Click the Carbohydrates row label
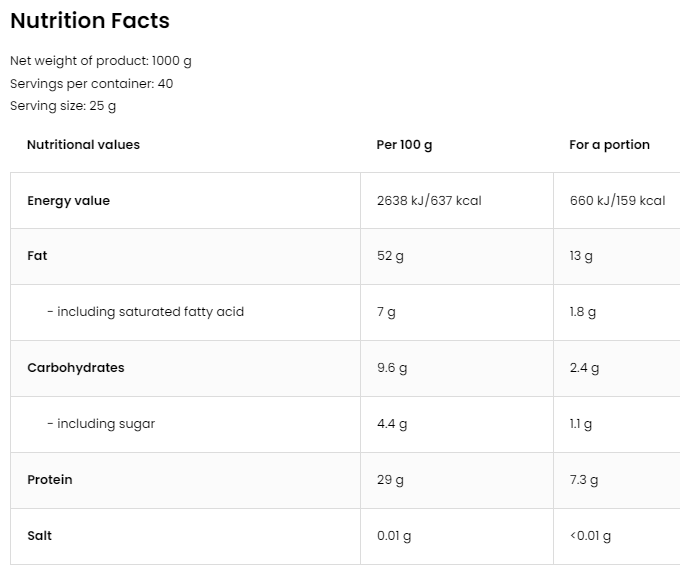 click(76, 368)
